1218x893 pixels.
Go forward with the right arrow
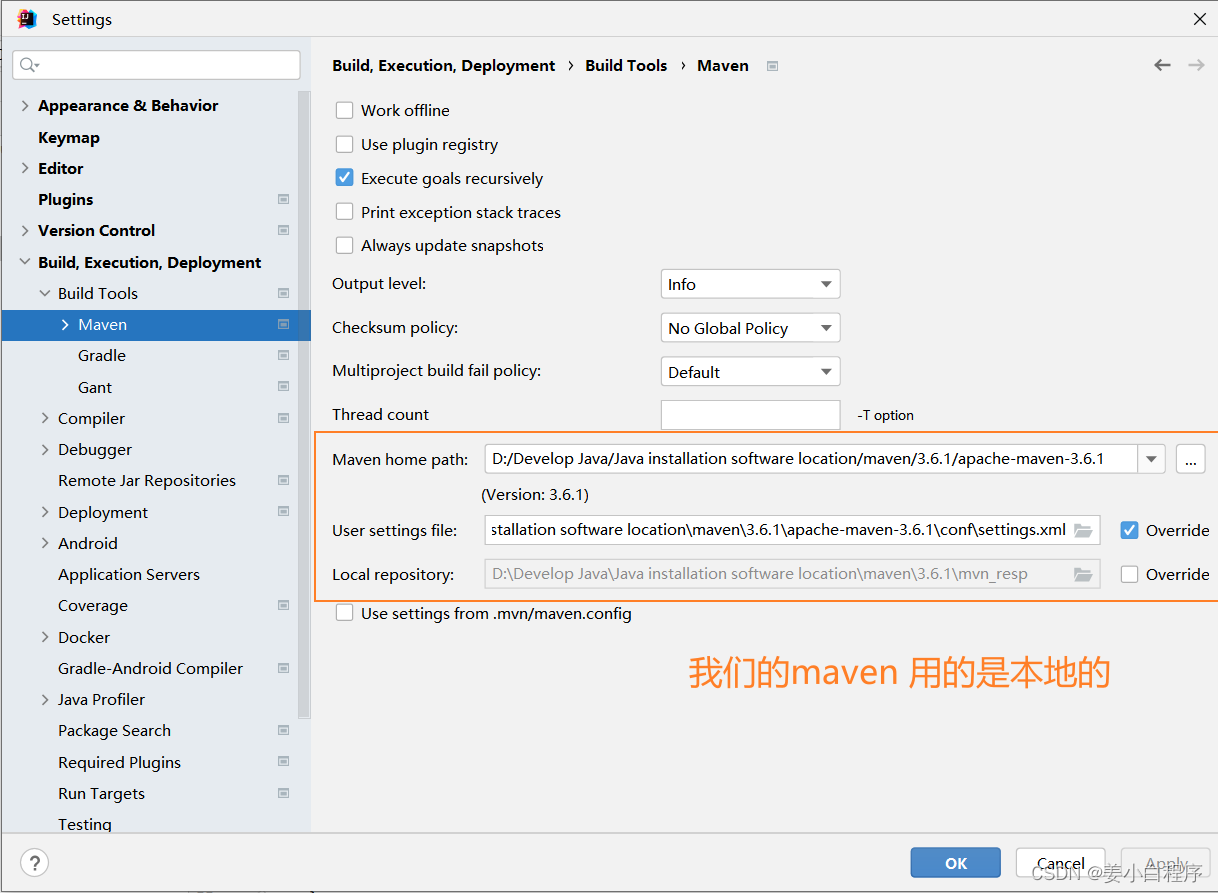point(1196,65)
